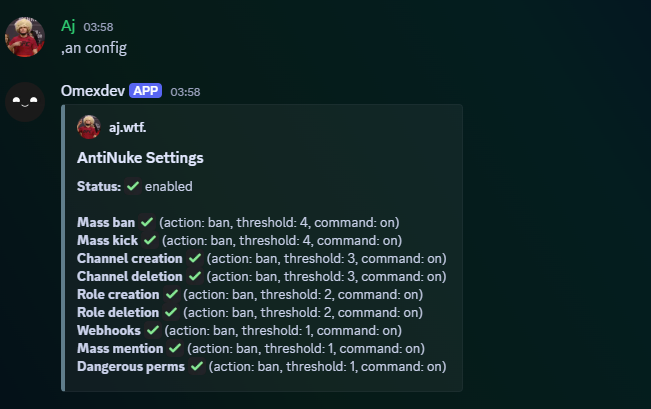The width and height of the screenshot is (651, 409).
Task: Click the Role deletion checkmark emoji
Action: click(x=171, y=312)
